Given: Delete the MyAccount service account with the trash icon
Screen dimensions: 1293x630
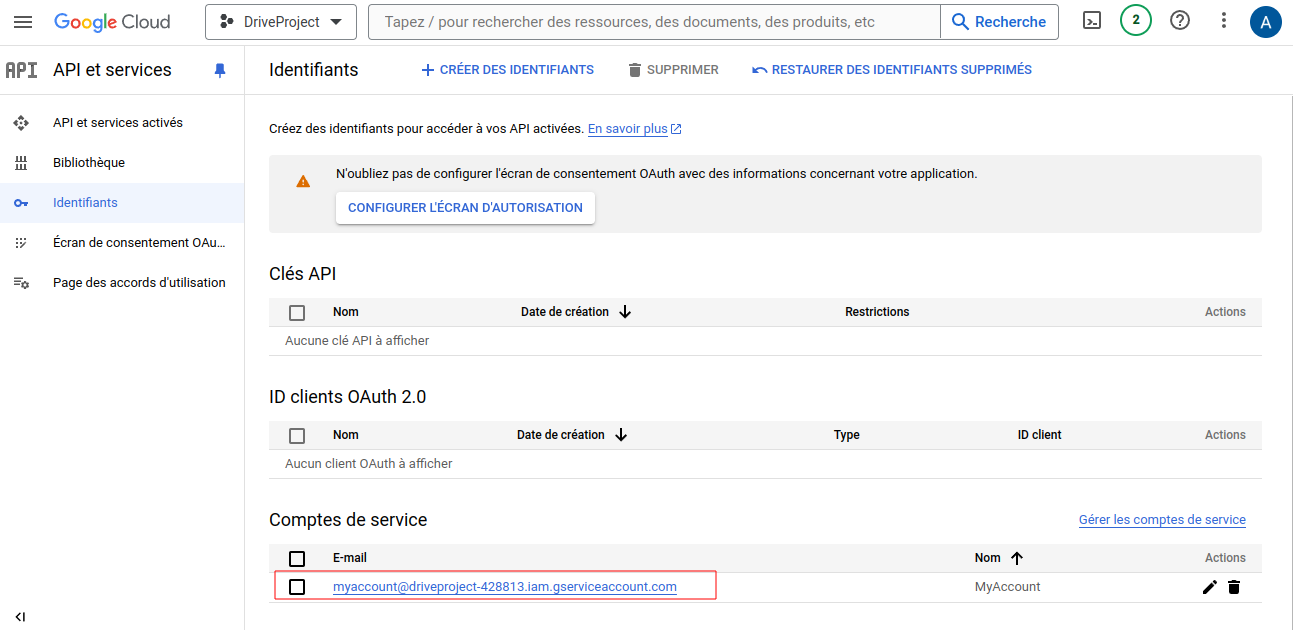Looking at the screenshot, I should click(1234, 587).
